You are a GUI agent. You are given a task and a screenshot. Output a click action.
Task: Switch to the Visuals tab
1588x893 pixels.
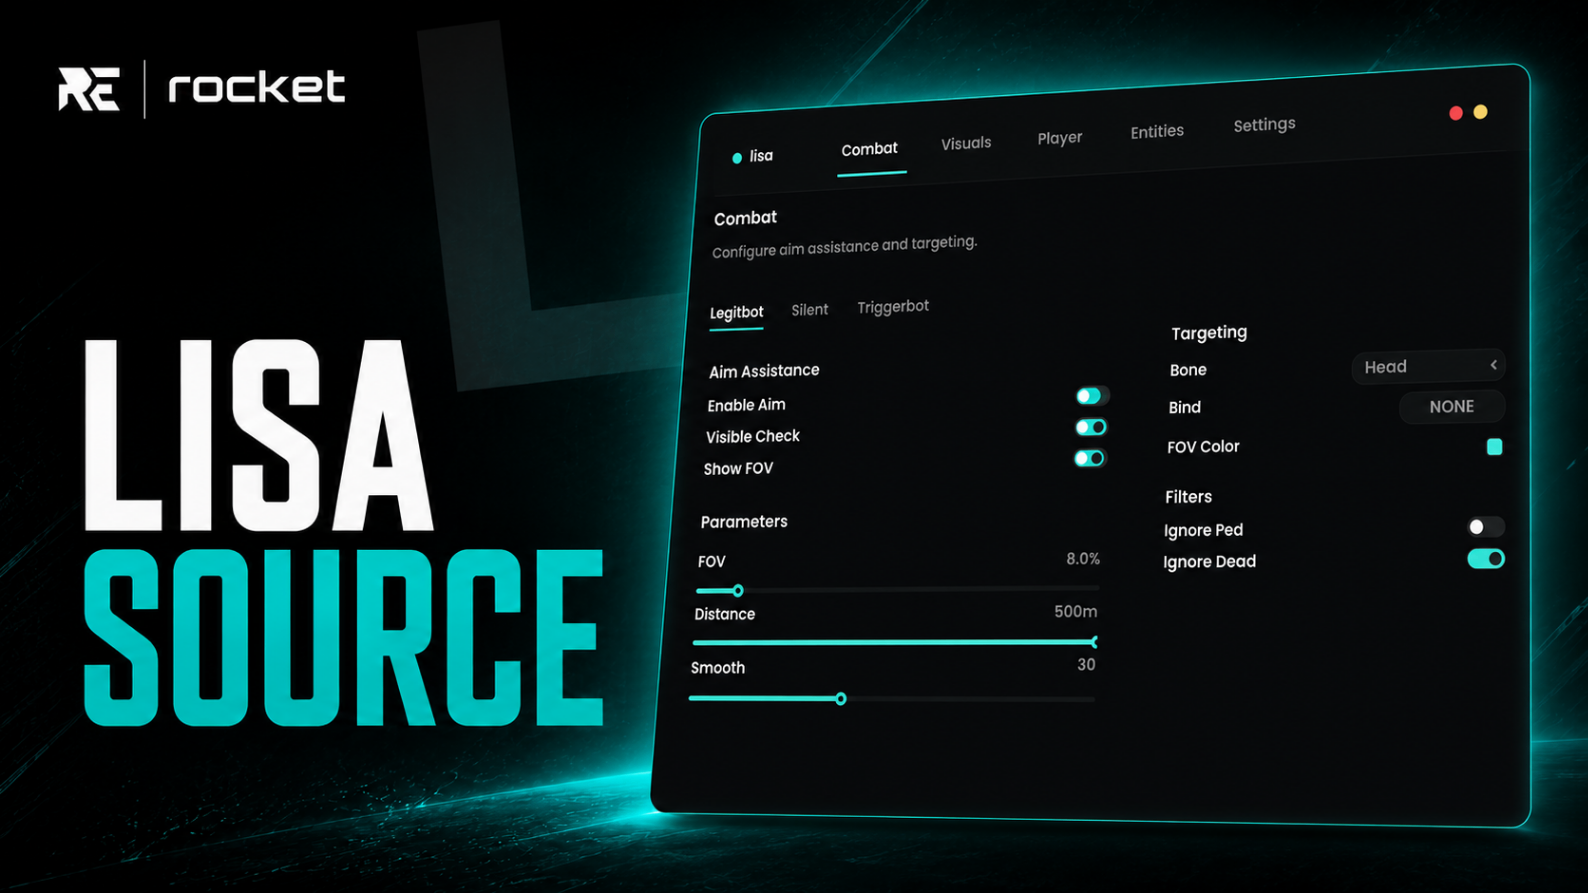coord(966,144)
